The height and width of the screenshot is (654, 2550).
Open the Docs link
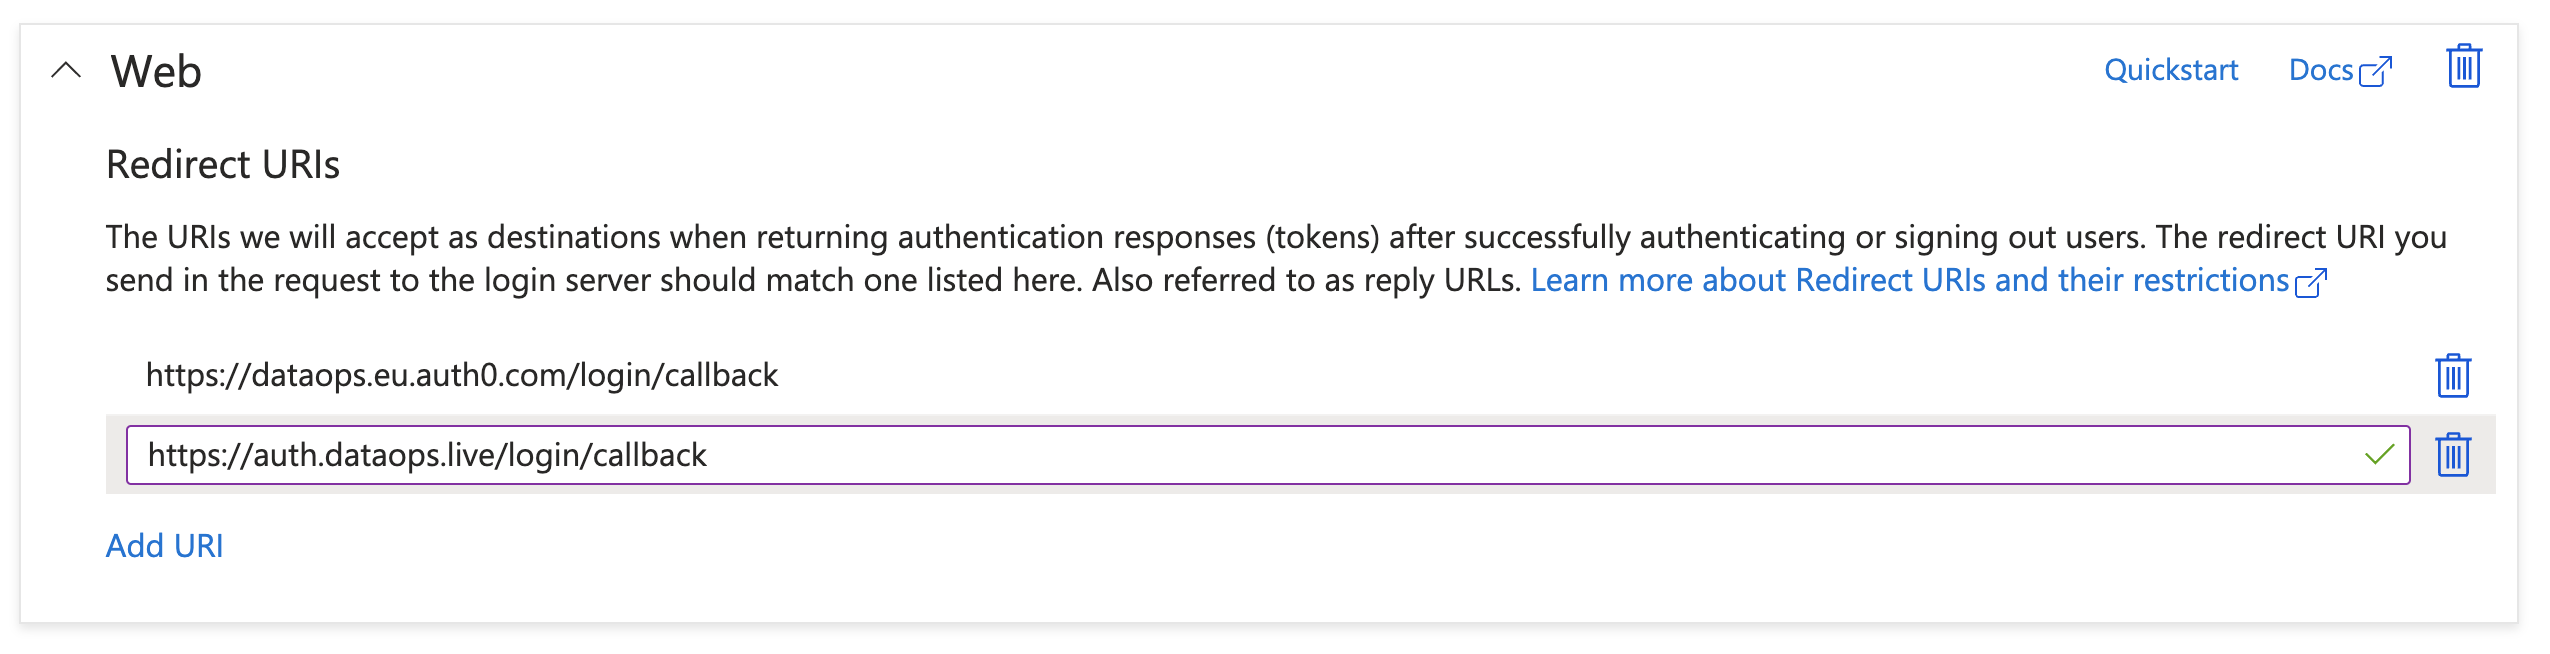(2321, 70)
